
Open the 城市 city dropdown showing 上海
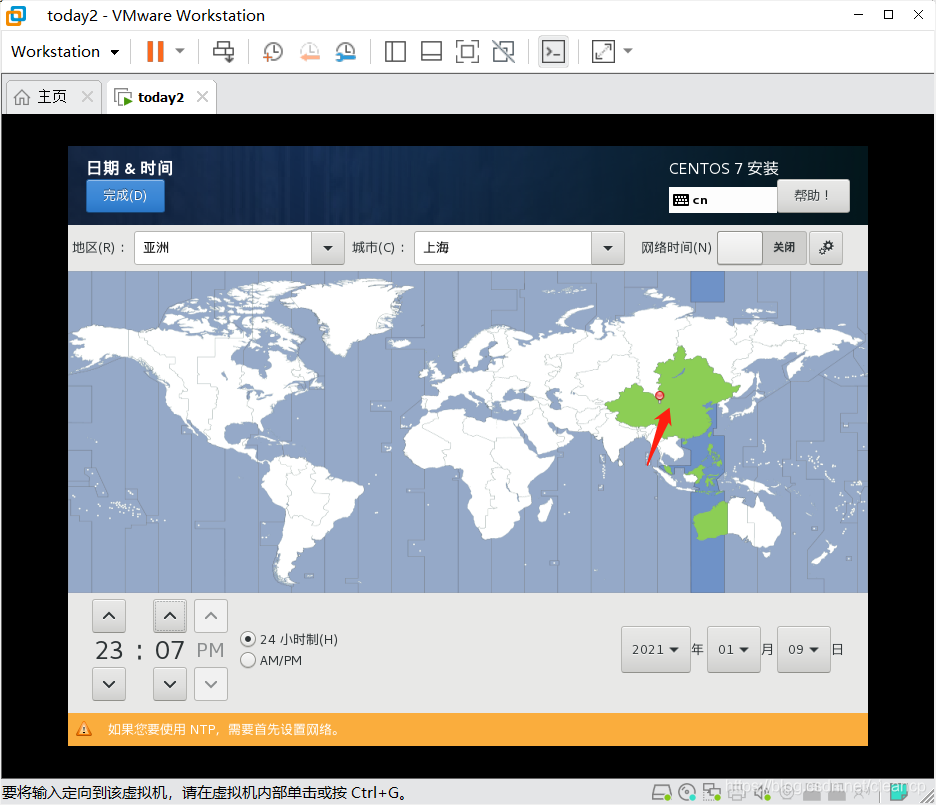(519, 248)
